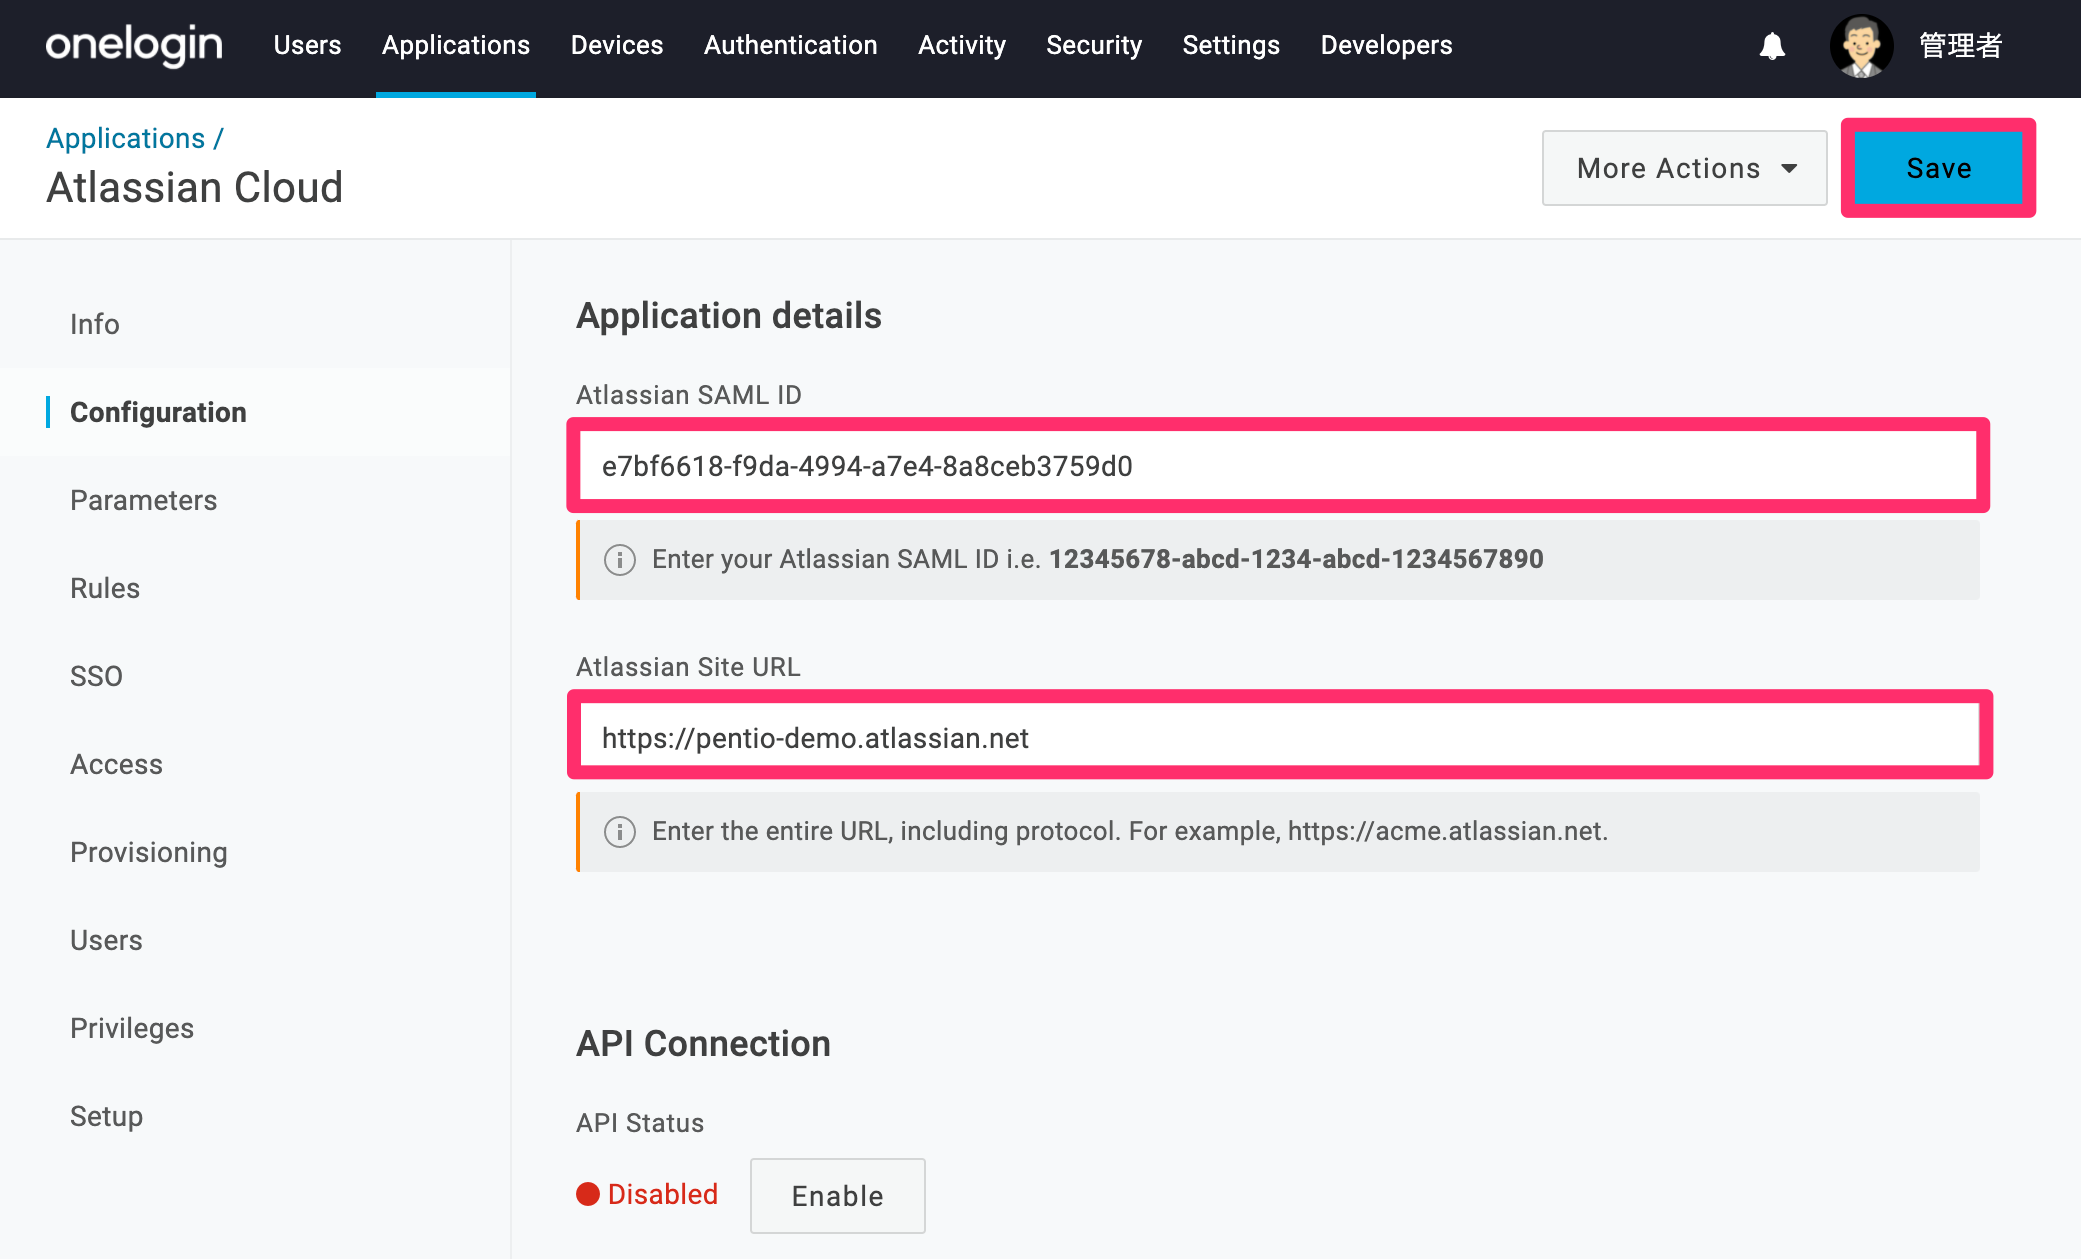Open the Users sidebar tab

coord(106,940)
